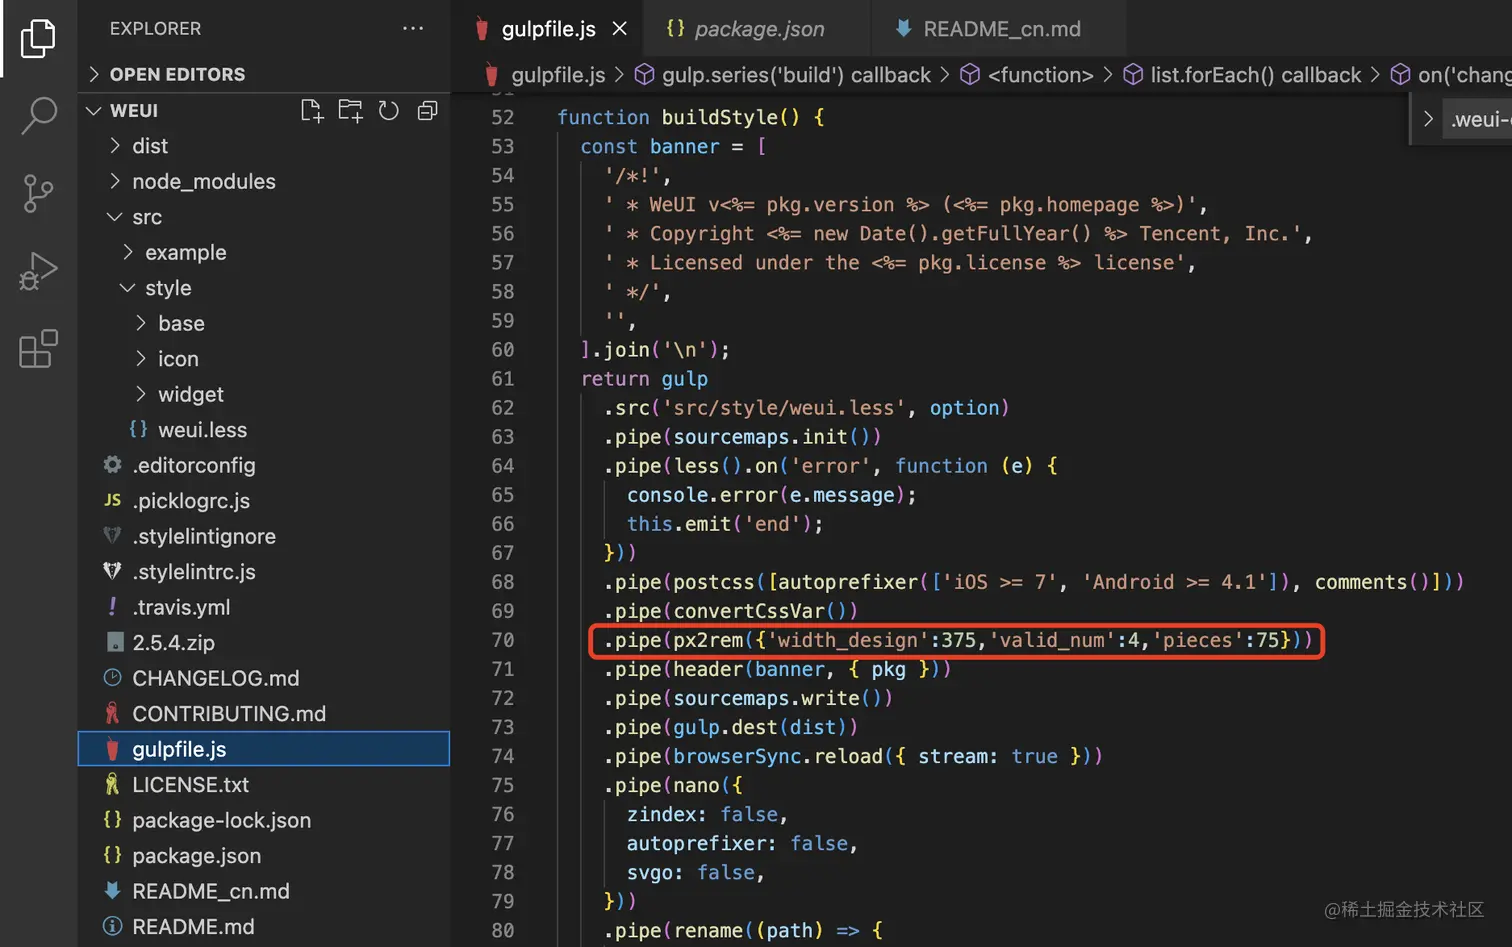Create a new file in WEUI
This screenshot has width=1512, height=947.
click(312, 111)
